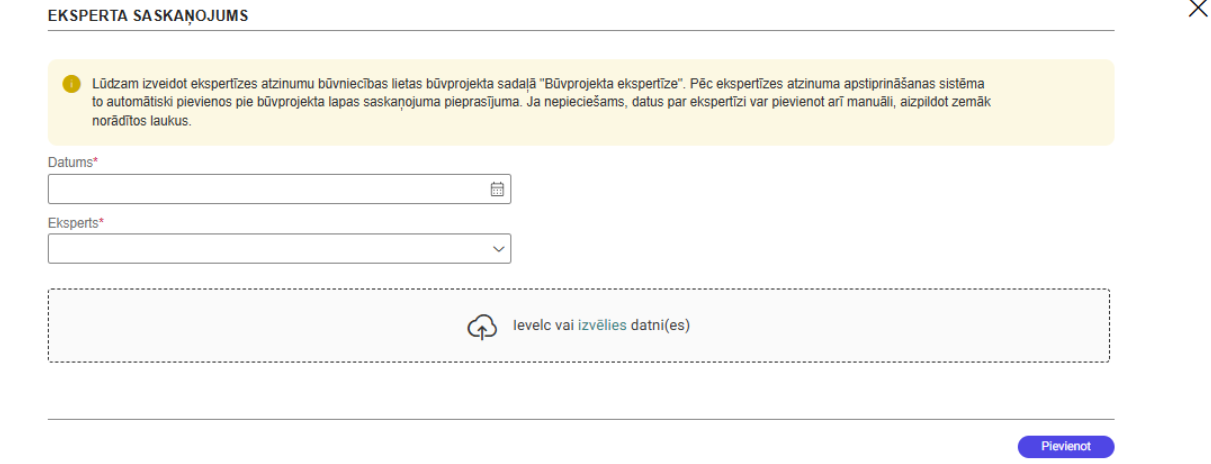Click the Eksperts field label
1211x464 pixels.
pos(71,223)
